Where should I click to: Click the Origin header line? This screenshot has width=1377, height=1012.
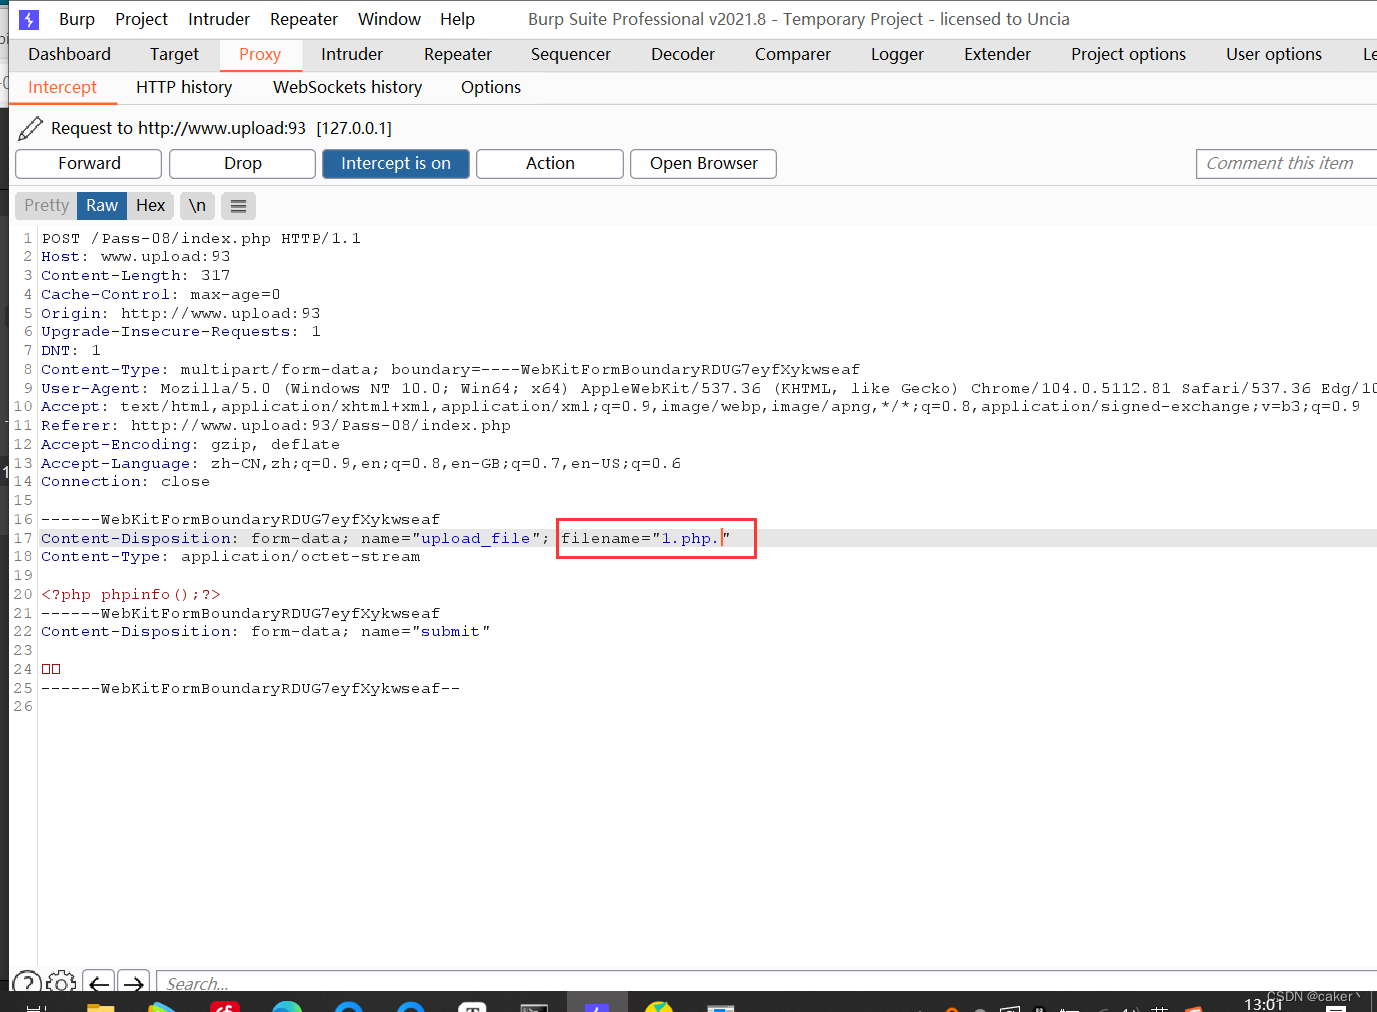tap(181, 314)
